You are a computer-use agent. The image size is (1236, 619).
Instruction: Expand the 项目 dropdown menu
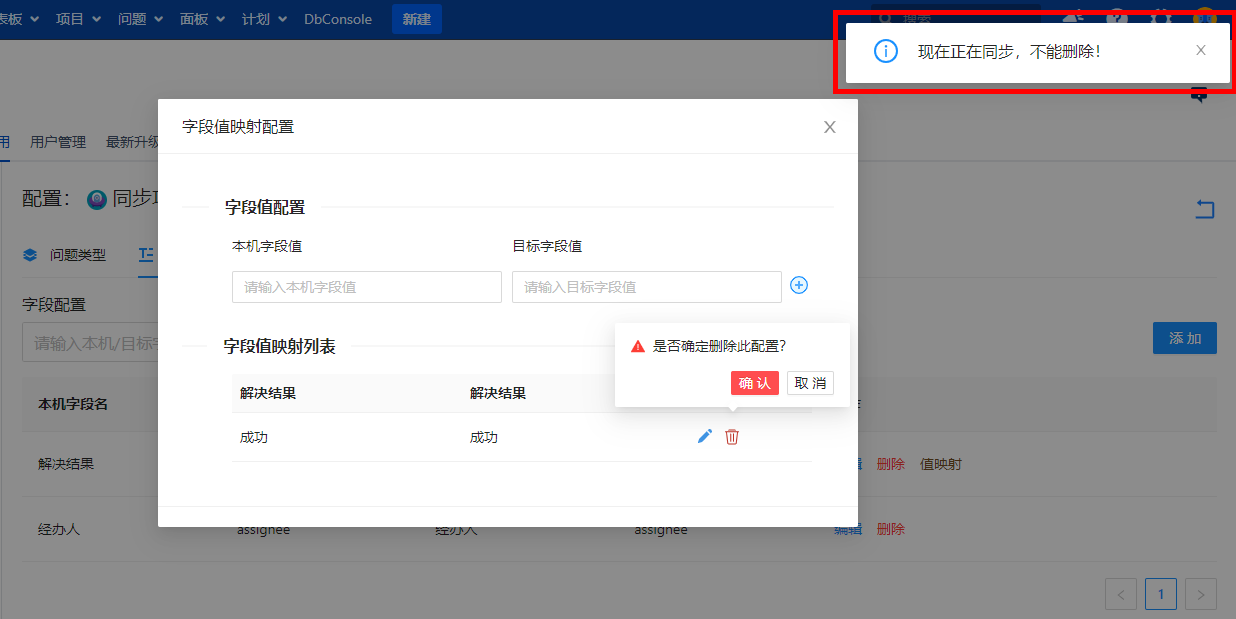pyautogui.click(x=77, y=19)
